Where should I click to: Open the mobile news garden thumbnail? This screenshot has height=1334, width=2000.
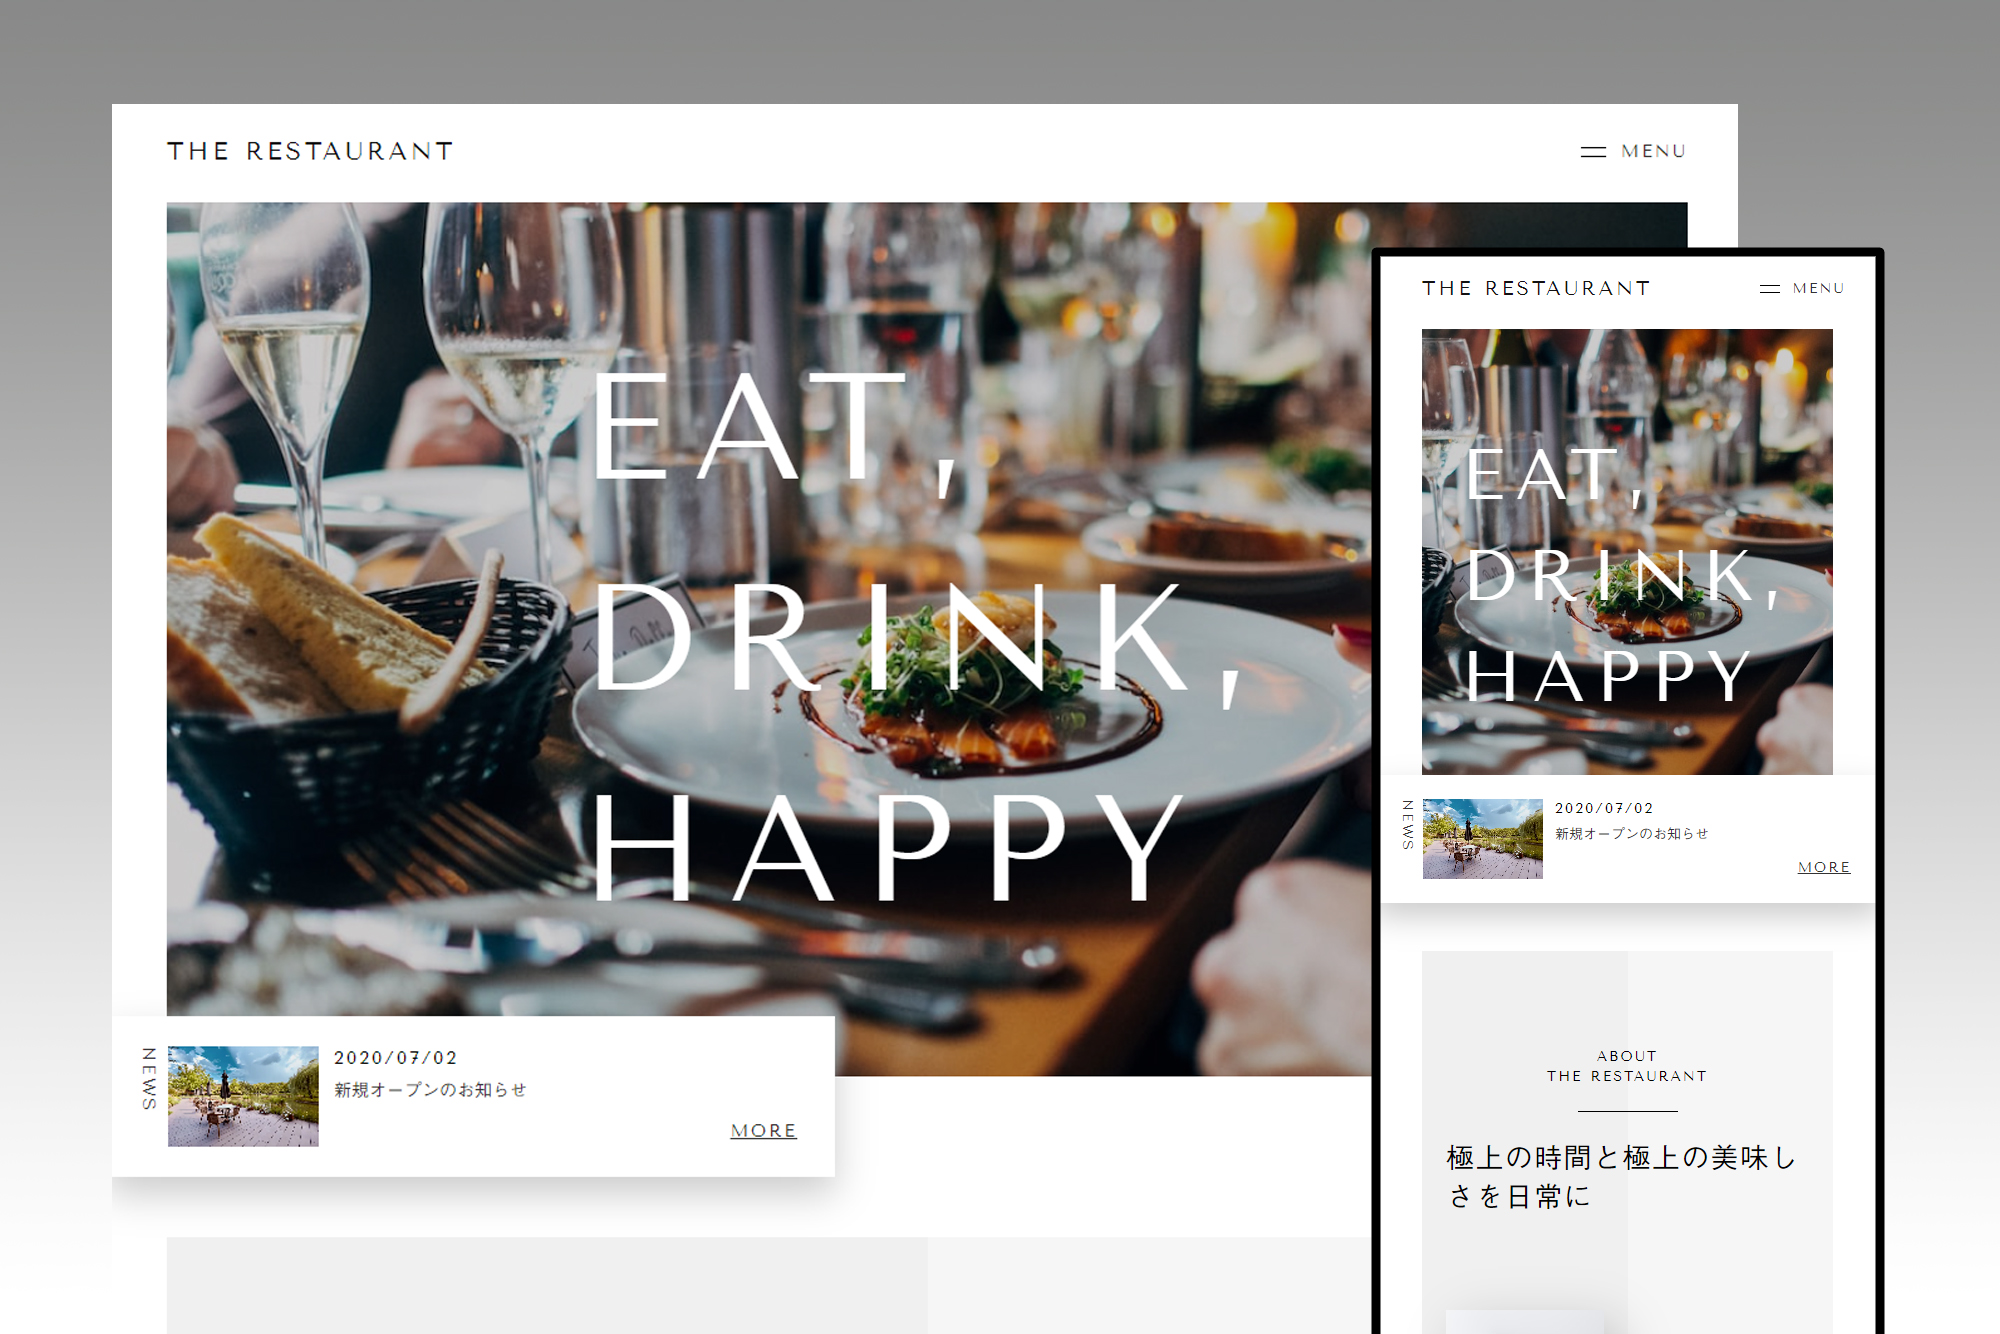(x=1482, y=838)
